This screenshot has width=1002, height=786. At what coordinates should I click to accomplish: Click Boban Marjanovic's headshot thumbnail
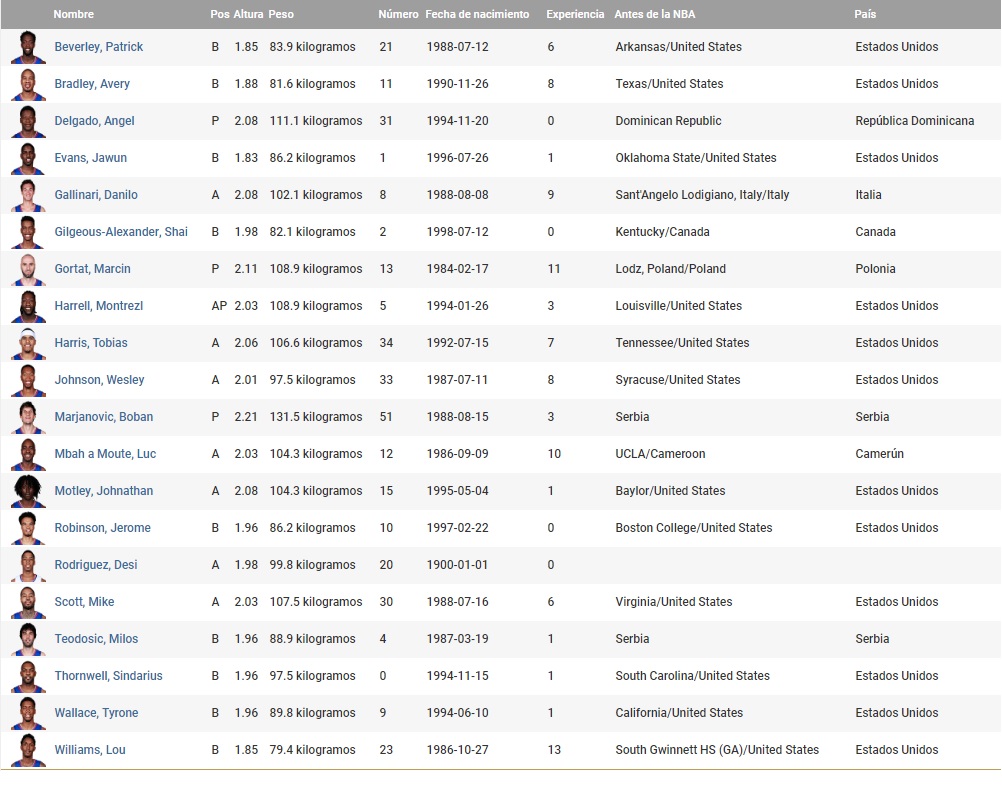28,417
